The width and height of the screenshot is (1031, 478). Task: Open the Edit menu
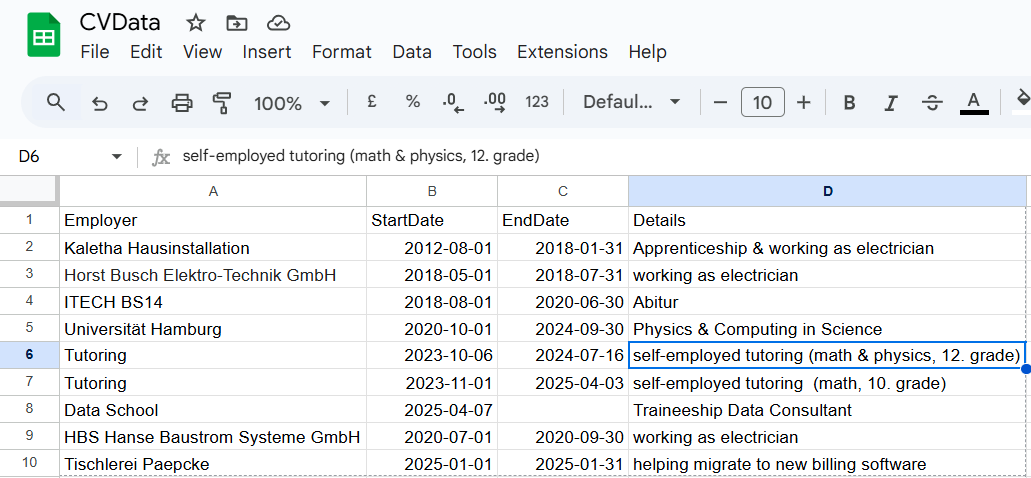pyautogui.click(x=146, y=52)
